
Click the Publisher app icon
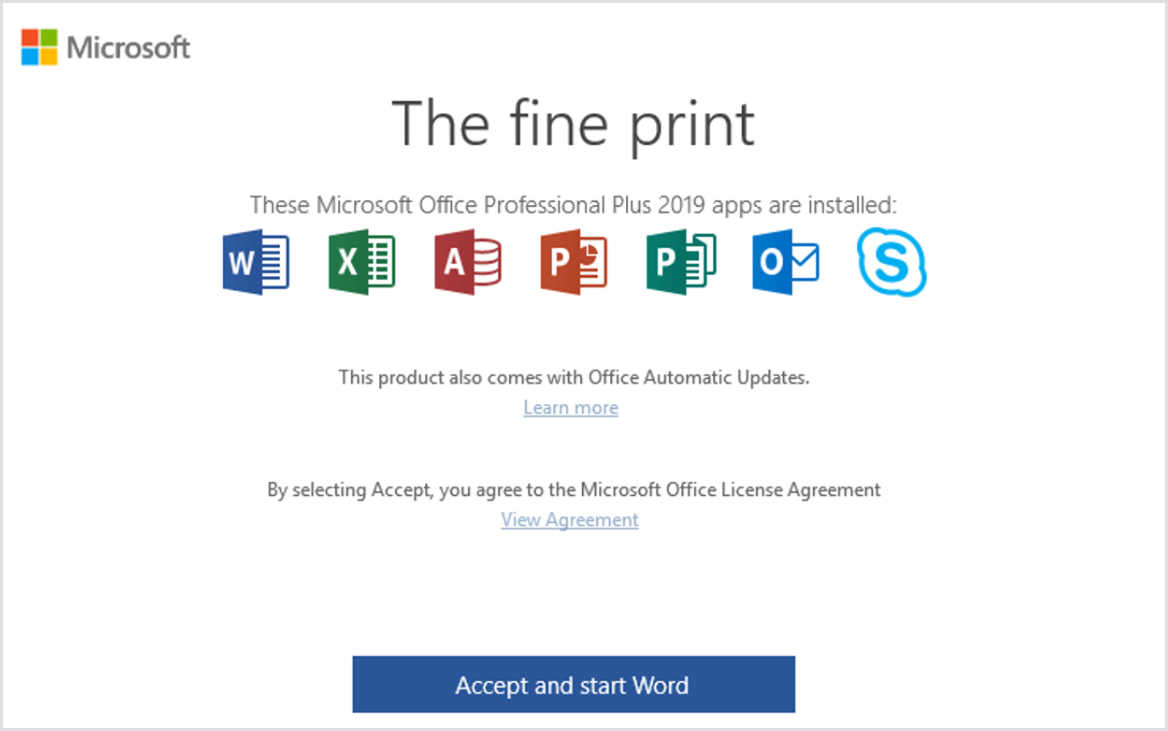coord(681,262)
